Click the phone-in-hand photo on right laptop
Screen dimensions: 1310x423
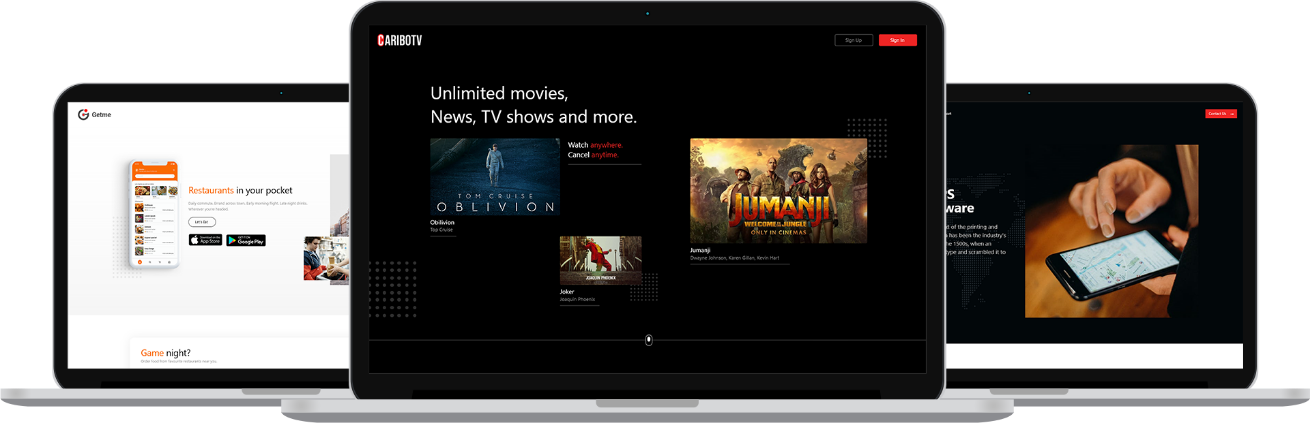1111,231
